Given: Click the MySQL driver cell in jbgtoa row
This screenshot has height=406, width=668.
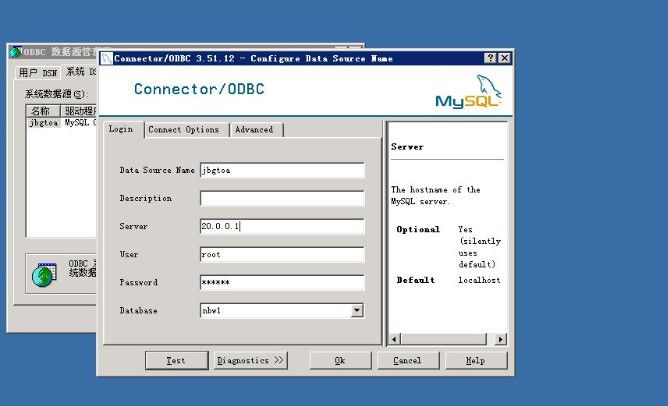Looking at the screenshot, I should point(80,123).
